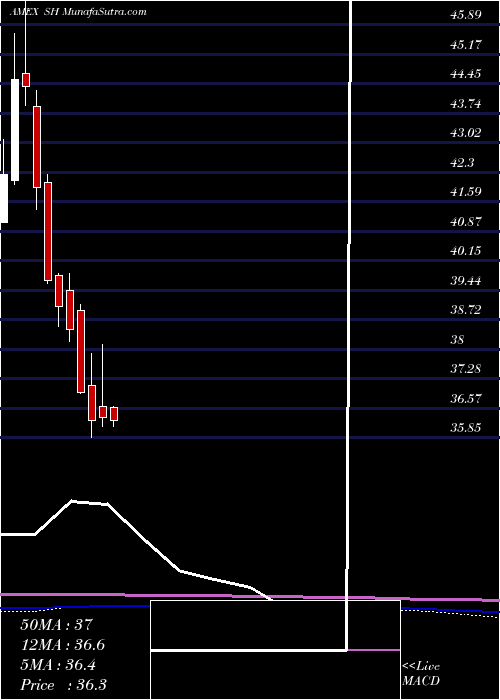Select the 45.89 price axis label
This screenshot has width=500, height=700.
coord(466,15)
